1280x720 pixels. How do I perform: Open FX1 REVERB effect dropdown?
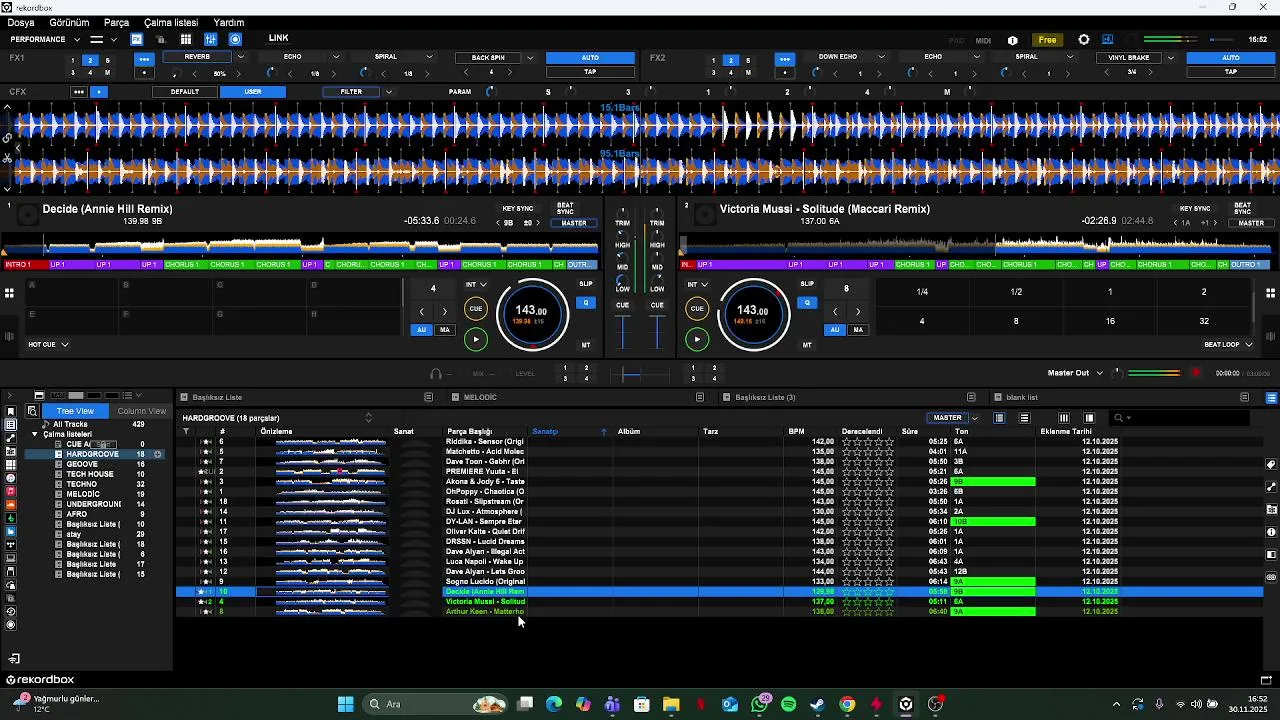(240, 57)
